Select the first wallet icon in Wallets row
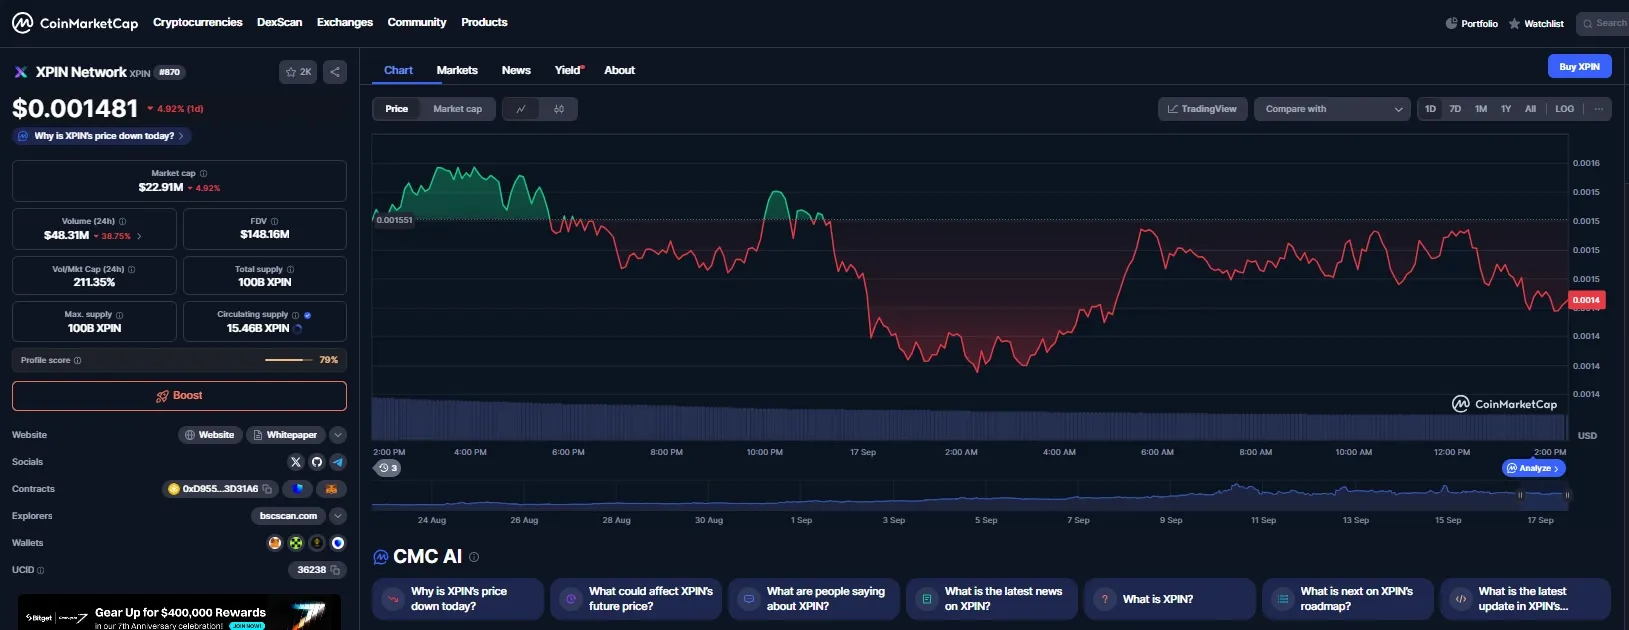This screenshot has height=630, width=1629. (275, 543)
